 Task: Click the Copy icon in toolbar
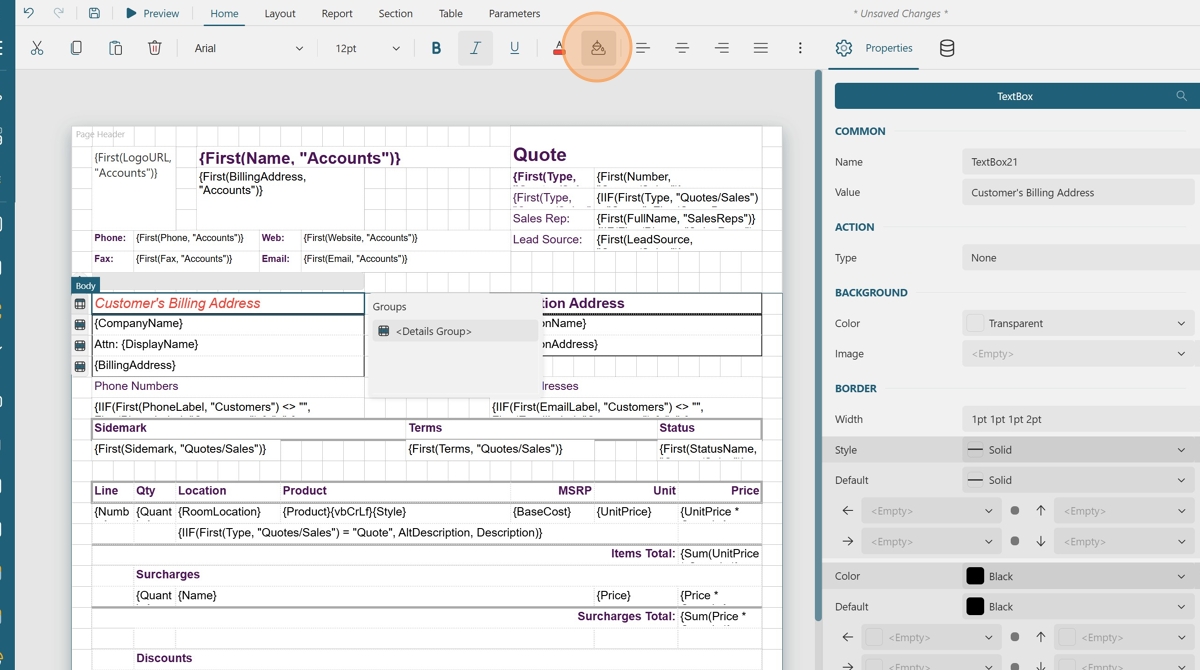(x=76, y=48)
